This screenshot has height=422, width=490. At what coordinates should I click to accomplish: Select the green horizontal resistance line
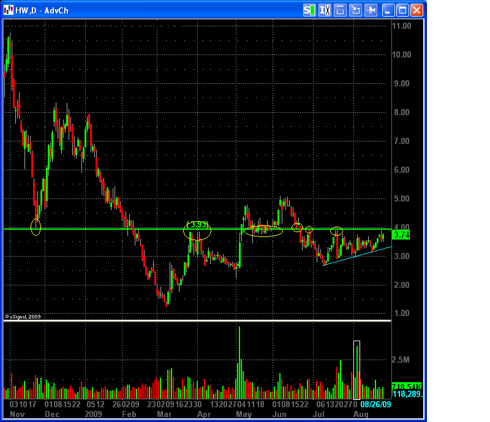coord(197,229)
